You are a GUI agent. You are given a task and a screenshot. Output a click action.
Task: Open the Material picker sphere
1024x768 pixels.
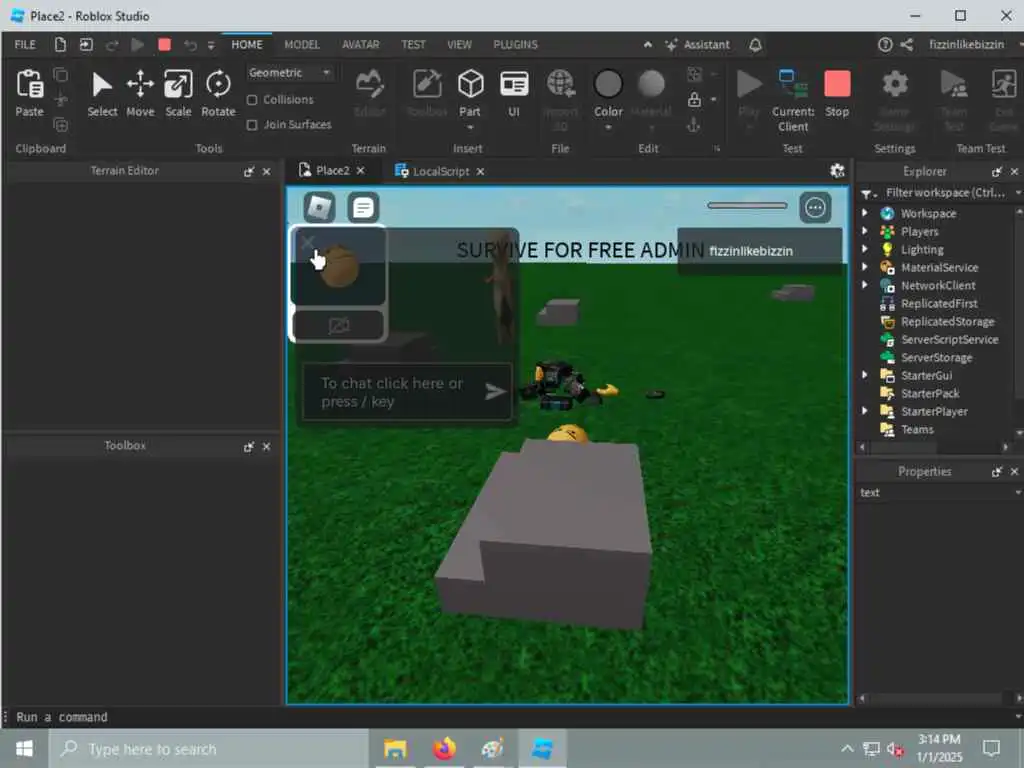point(651,84)
